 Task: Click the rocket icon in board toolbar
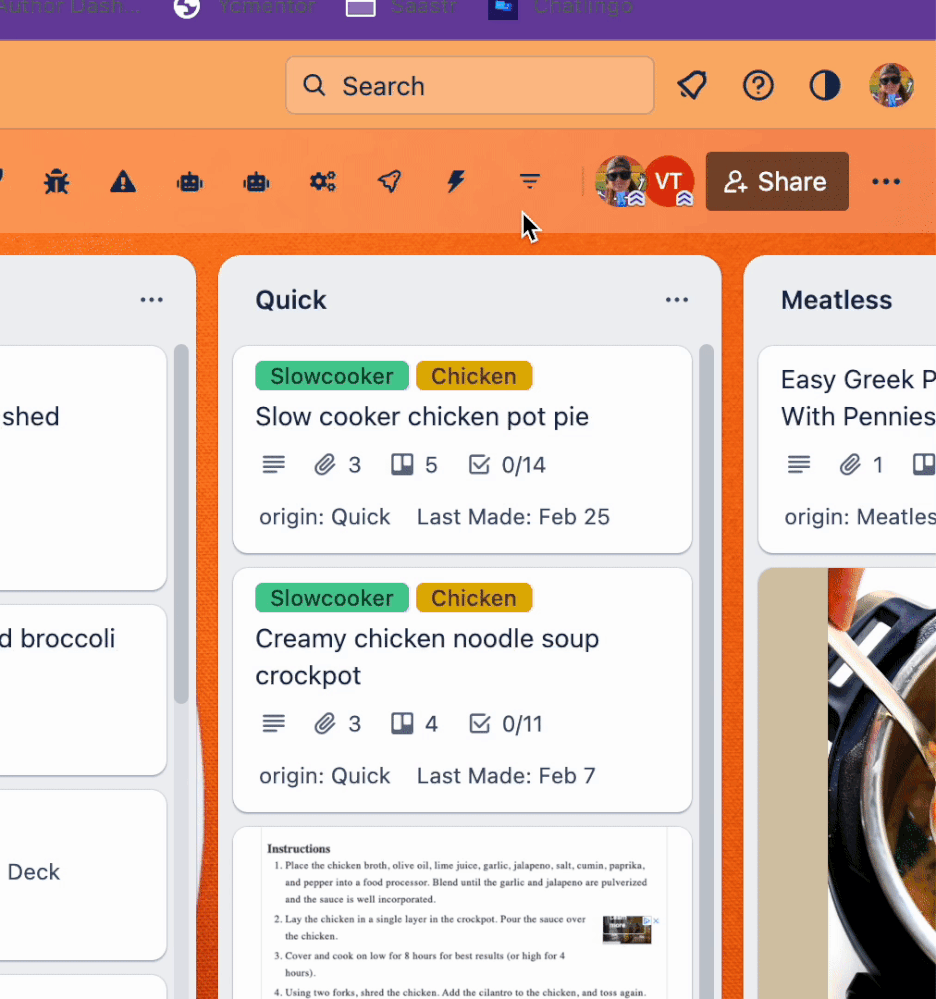tap(389, 182)
